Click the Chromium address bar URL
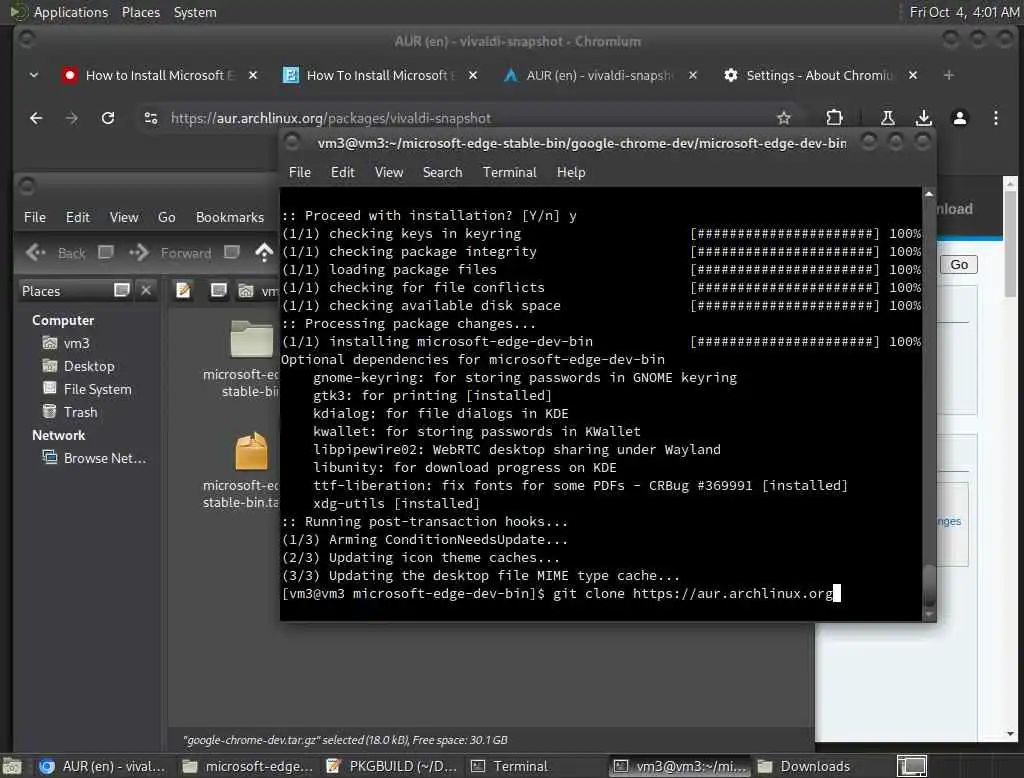This screenshot has height=778, width=1024. tap(330, 118)
